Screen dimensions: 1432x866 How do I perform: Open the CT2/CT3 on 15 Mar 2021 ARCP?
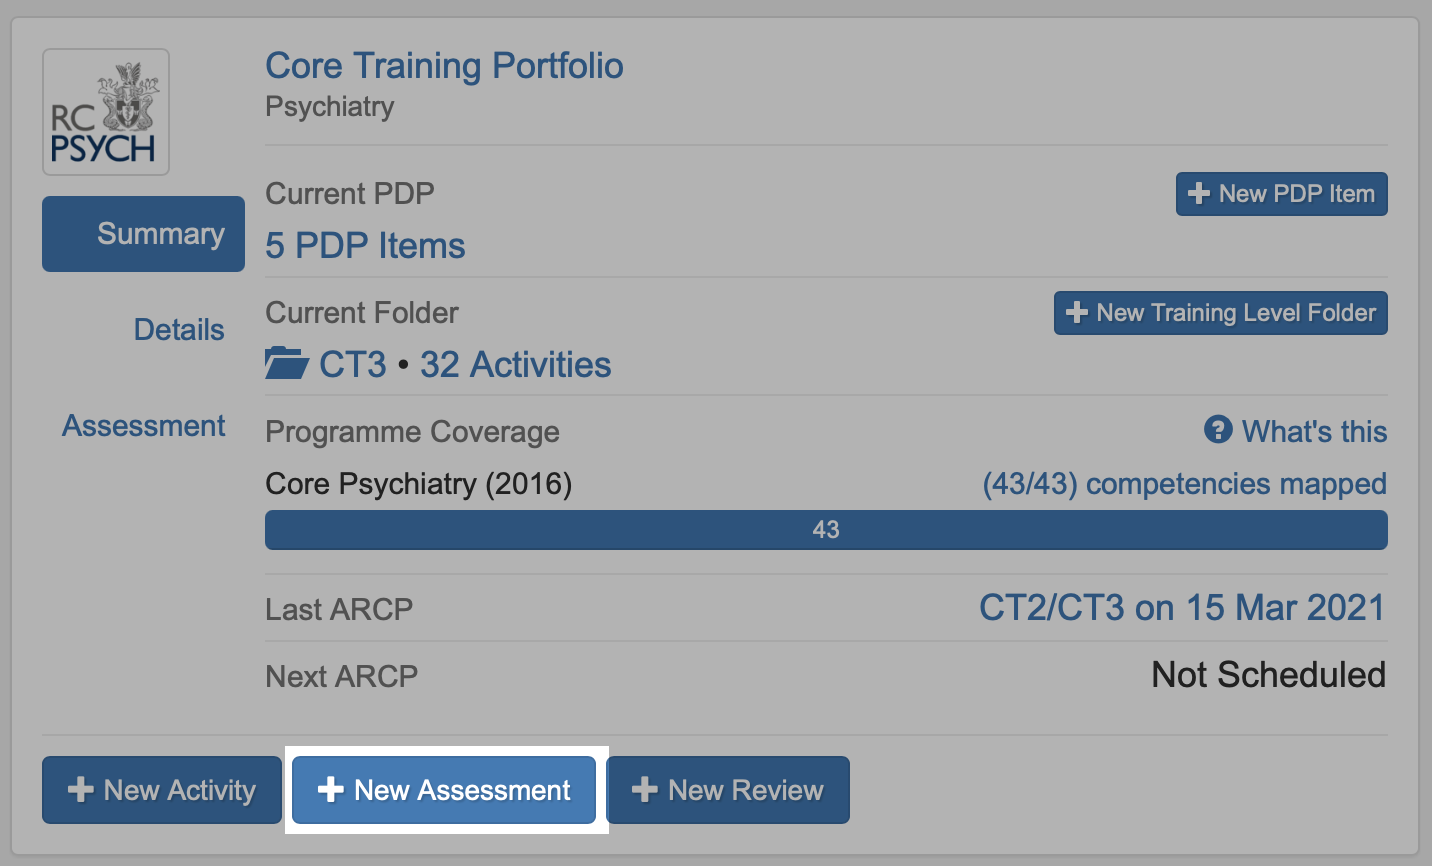[1181, 608]
